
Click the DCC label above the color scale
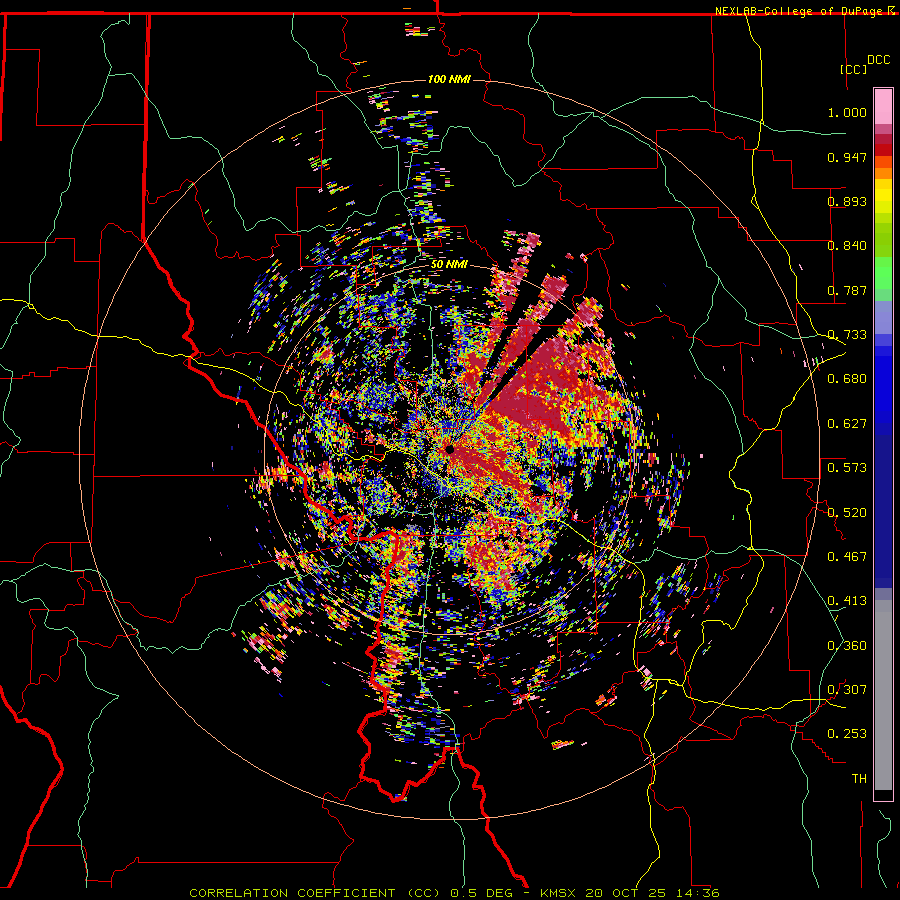pos(879,60)
